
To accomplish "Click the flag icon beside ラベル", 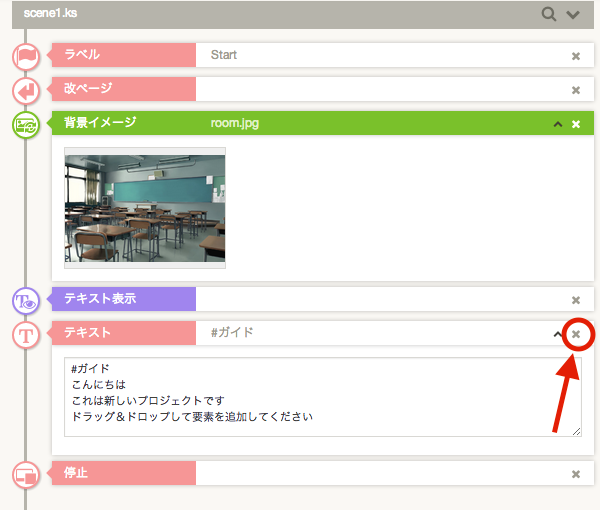I will point(26,56).
